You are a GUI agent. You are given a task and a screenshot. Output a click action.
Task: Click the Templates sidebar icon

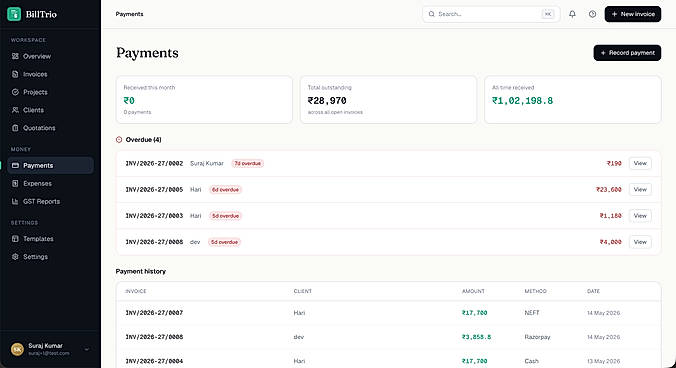coord(16,239)
